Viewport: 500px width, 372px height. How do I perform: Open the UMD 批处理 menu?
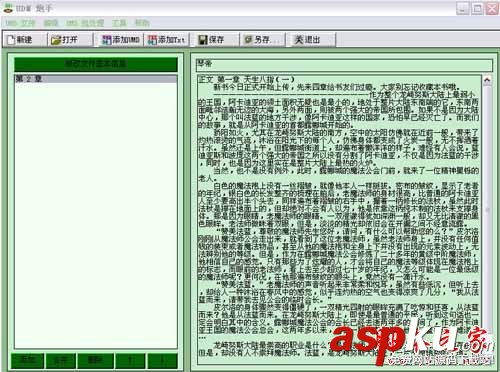pyautogui.click(x=85, y=23)
